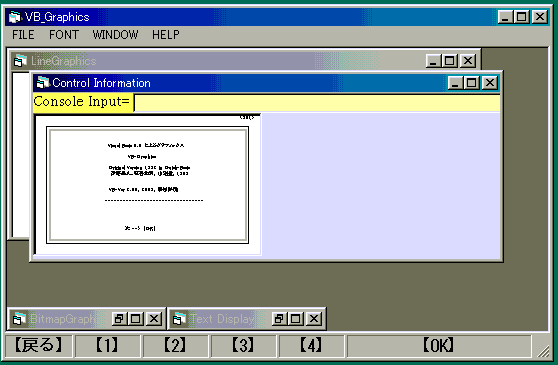Restore the minimized Text Display window
This screenshot has width=558, height=365.
[x=279, y=318]
